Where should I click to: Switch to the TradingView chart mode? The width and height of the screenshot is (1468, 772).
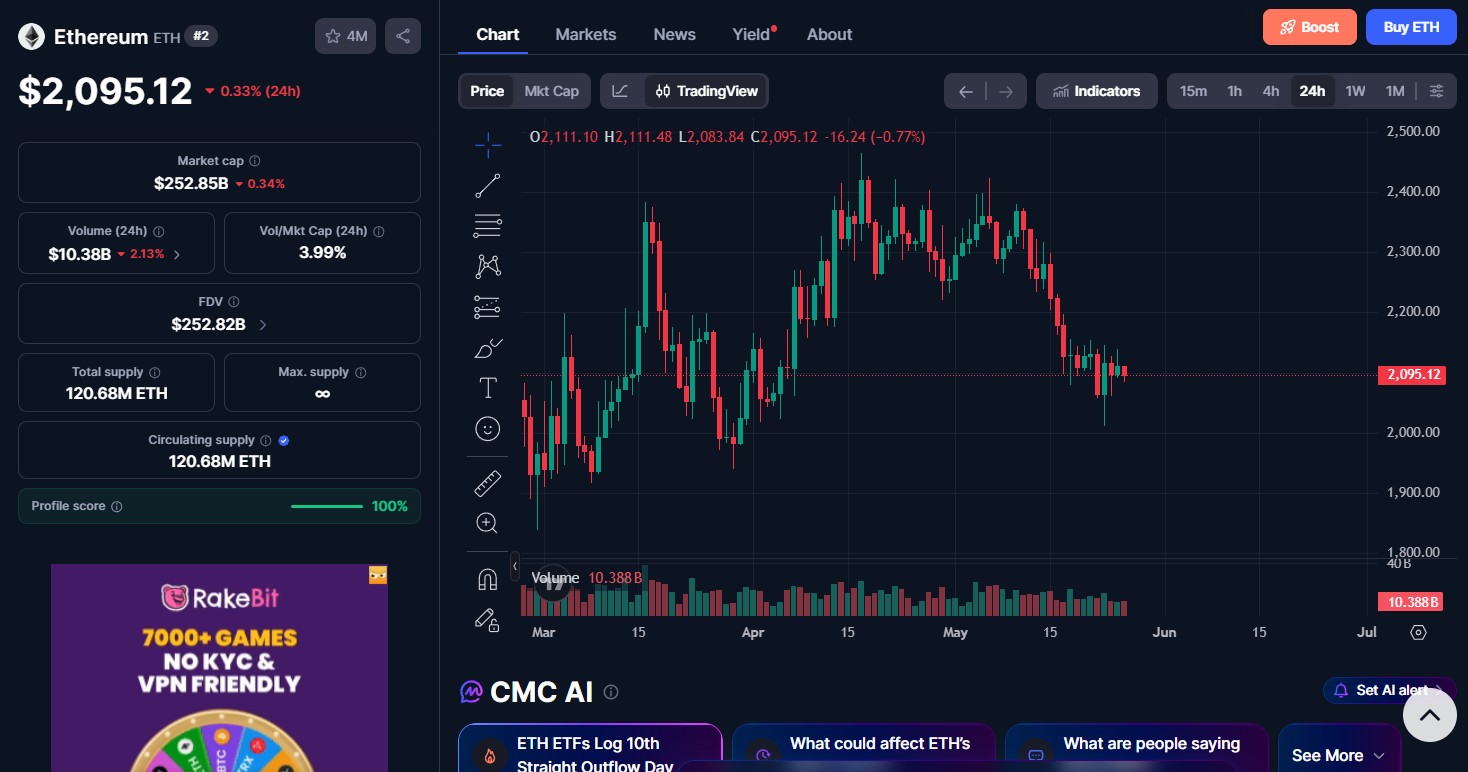pyautogui.click(x=707, y=91)
